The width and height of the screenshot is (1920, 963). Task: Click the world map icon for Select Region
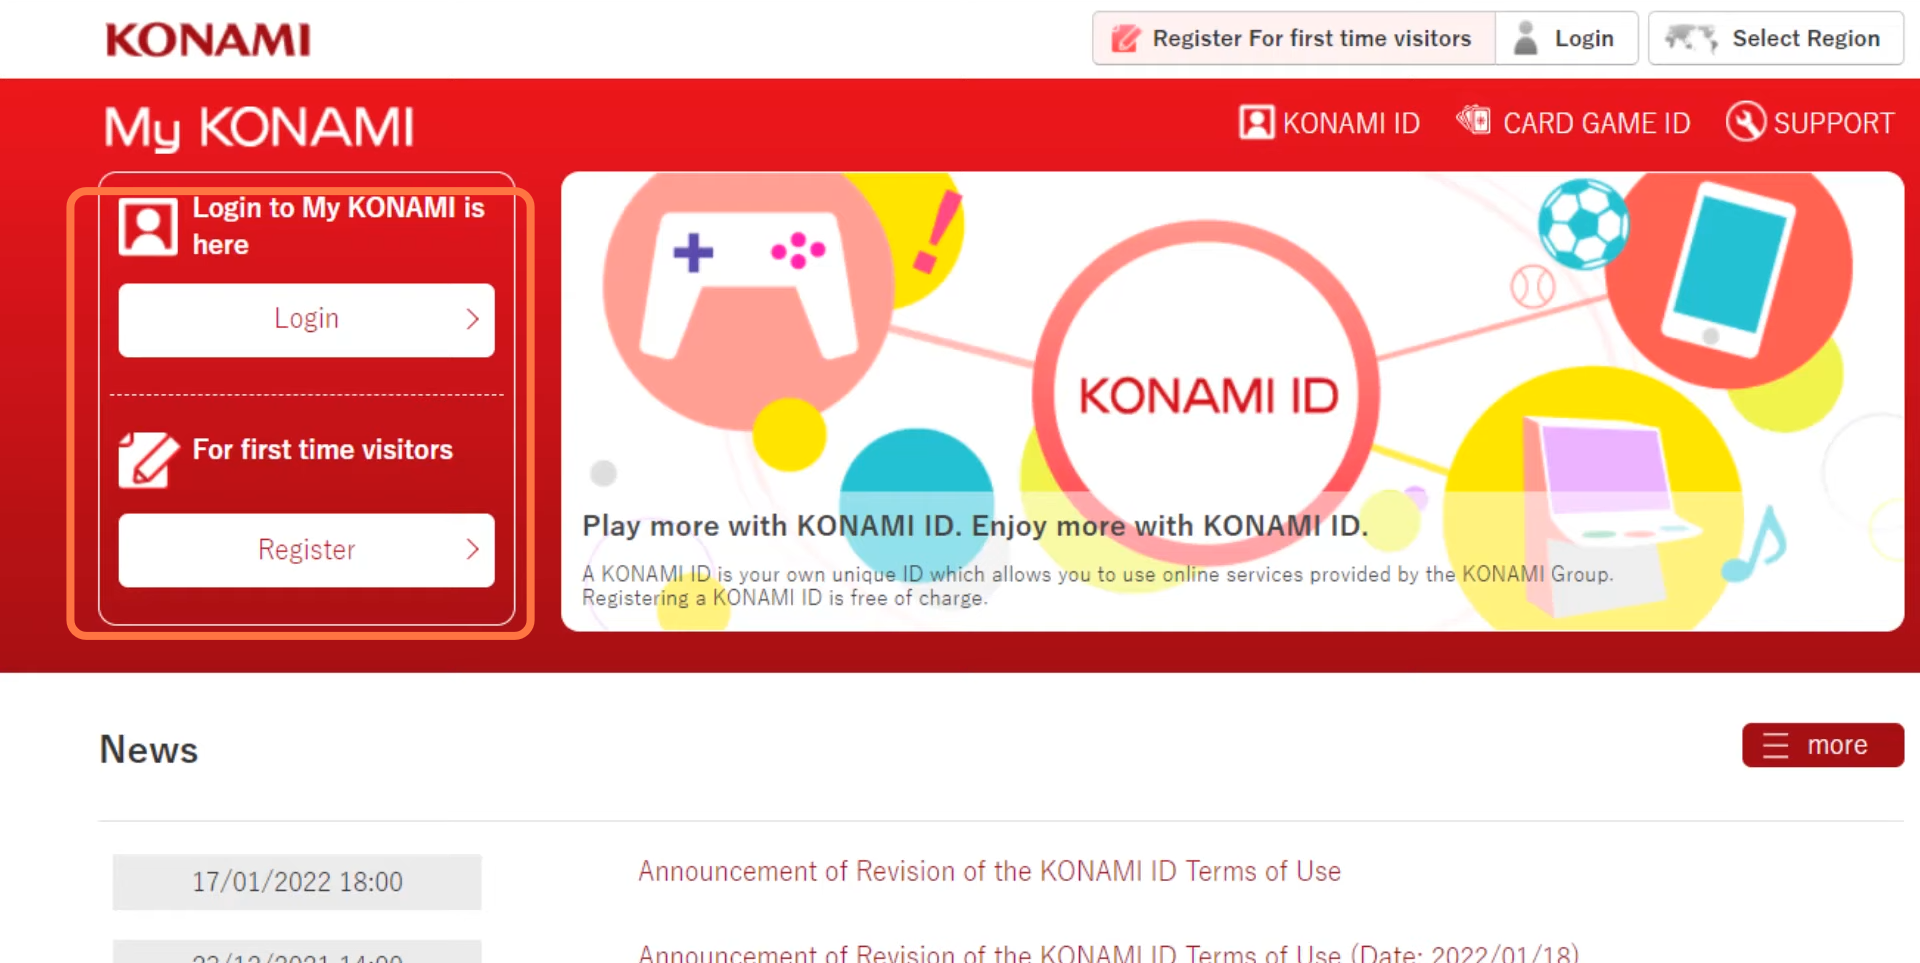coord(1691,38)
